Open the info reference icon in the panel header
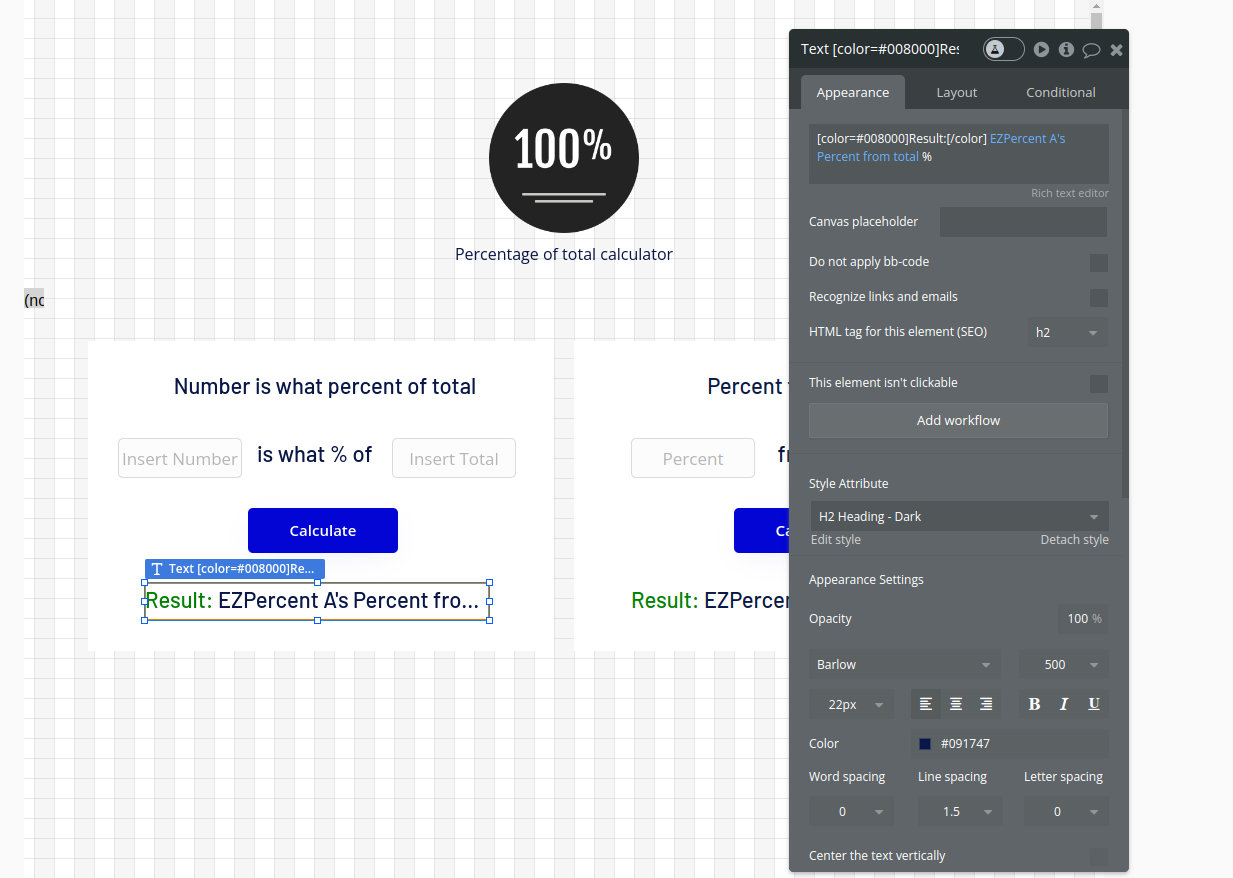This screenshot has width=1233, height=878. click(x=1066, y=49)
